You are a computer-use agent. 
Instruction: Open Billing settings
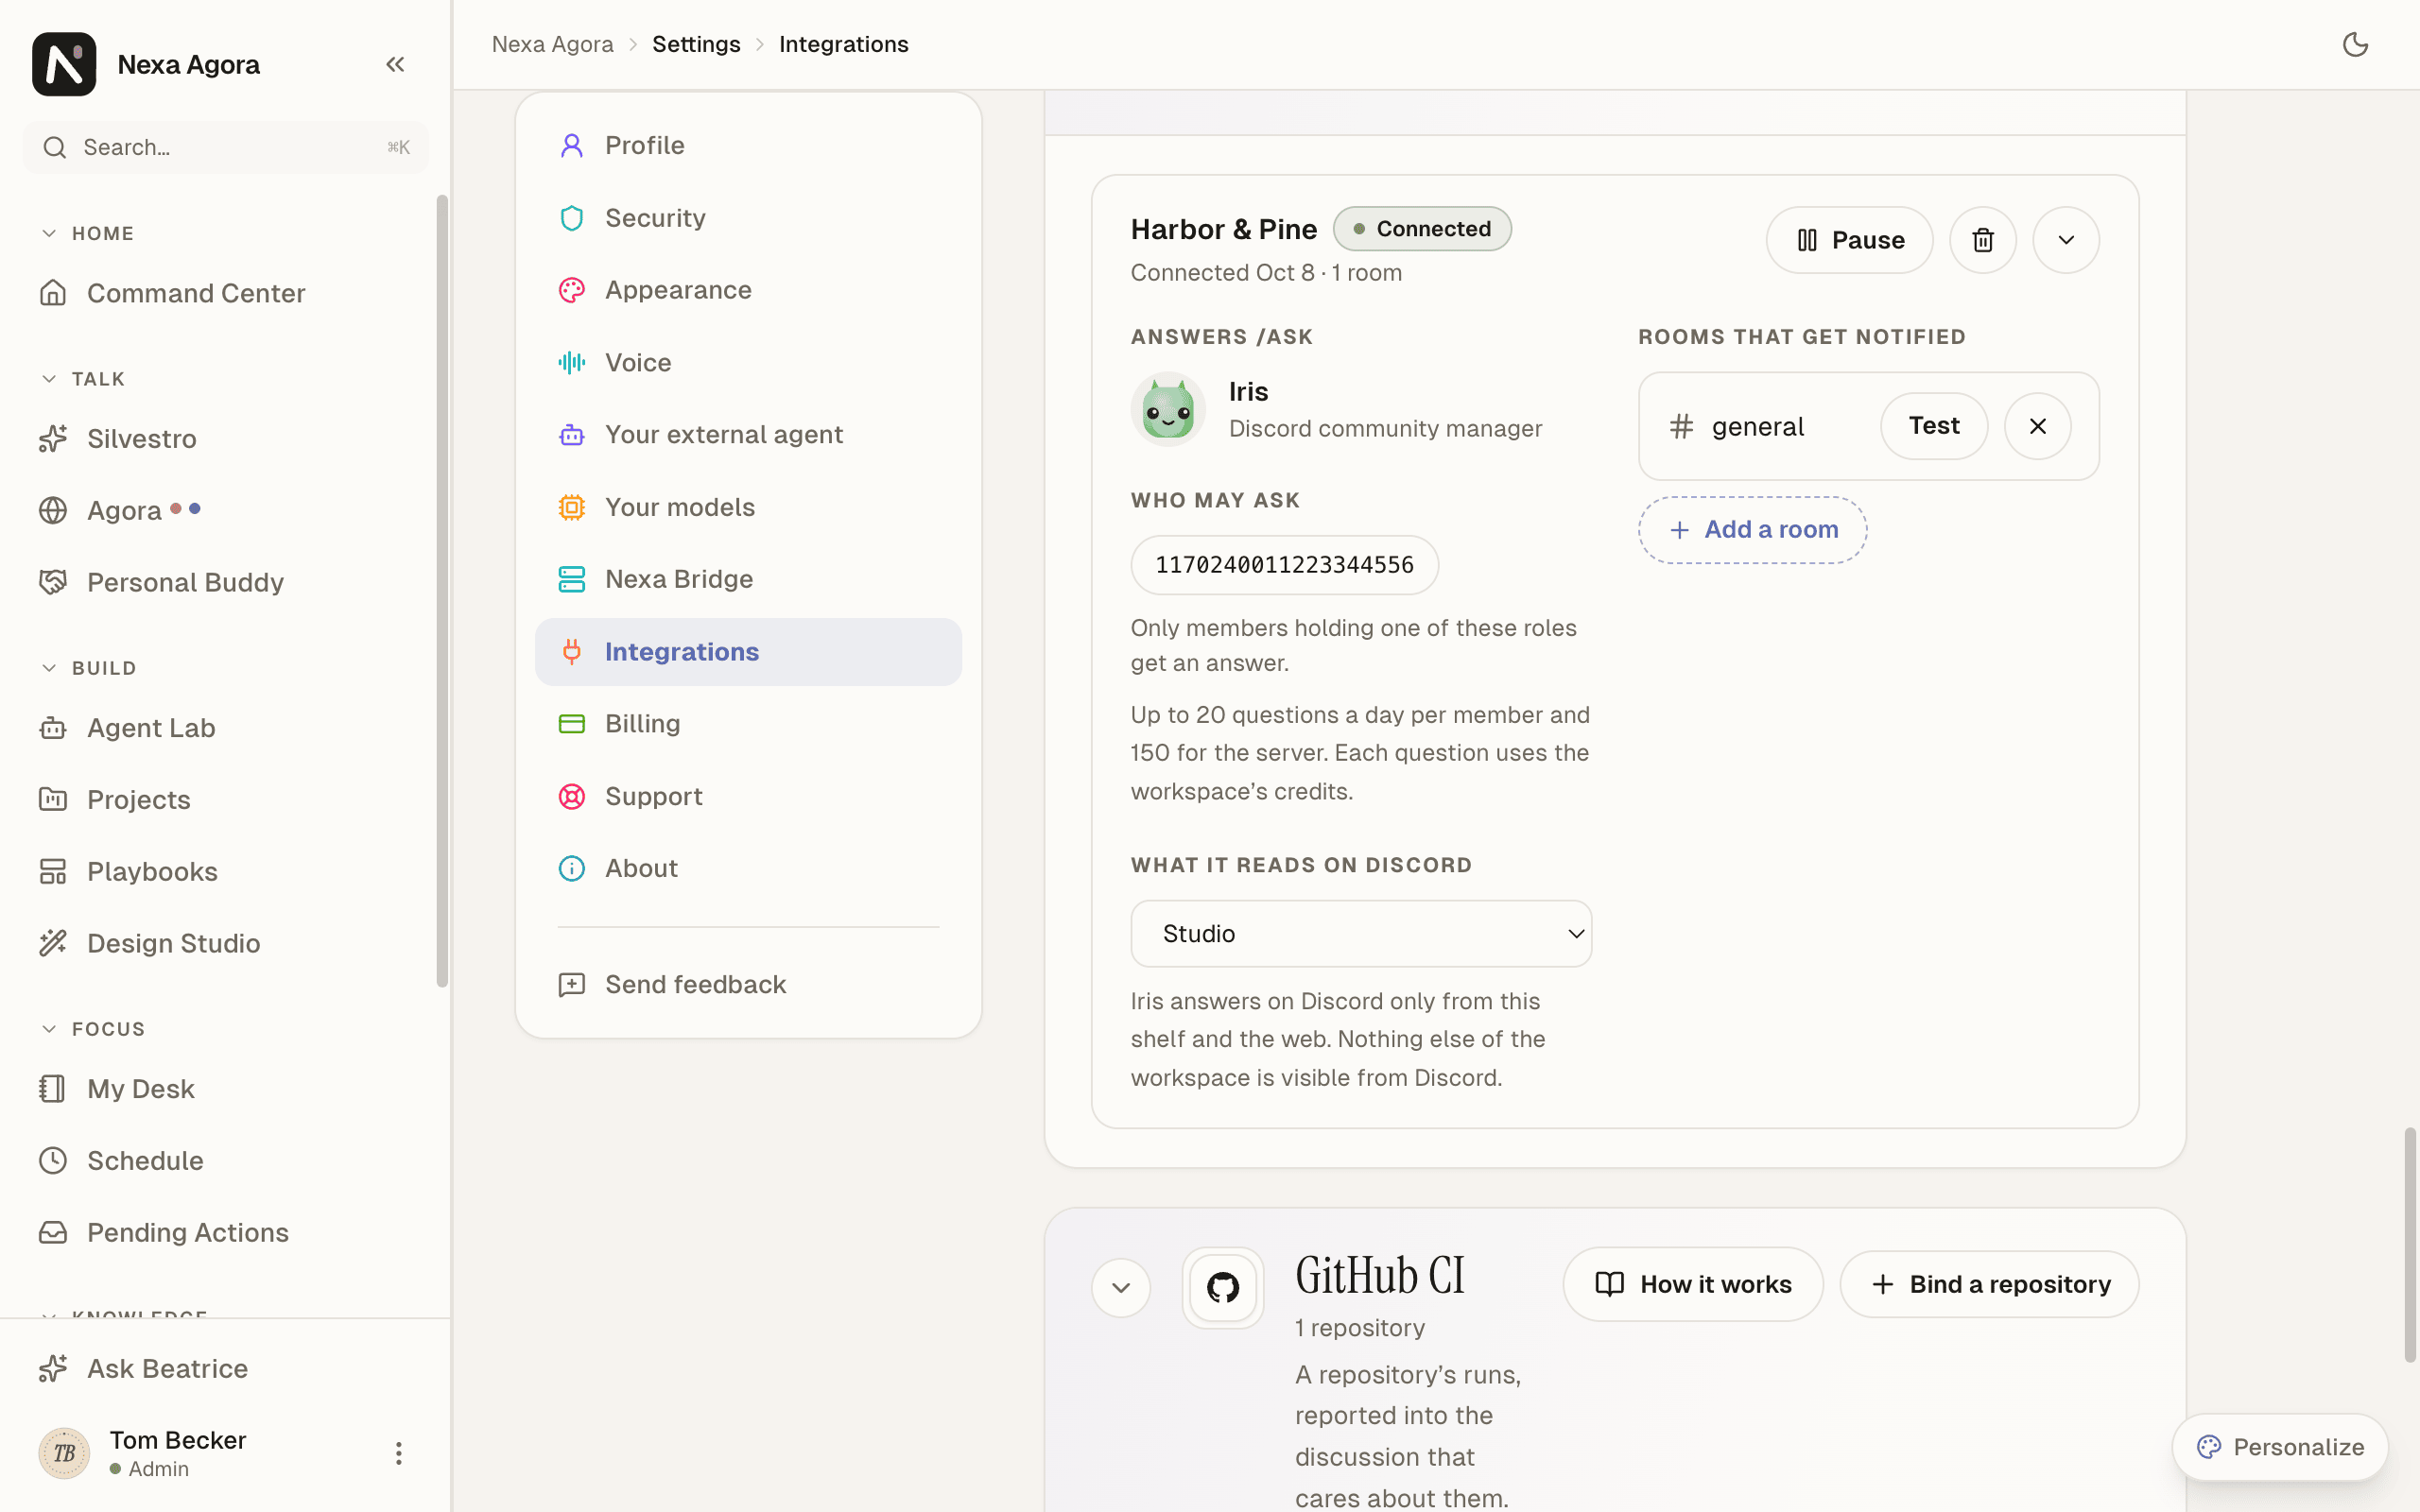(748, 724)
